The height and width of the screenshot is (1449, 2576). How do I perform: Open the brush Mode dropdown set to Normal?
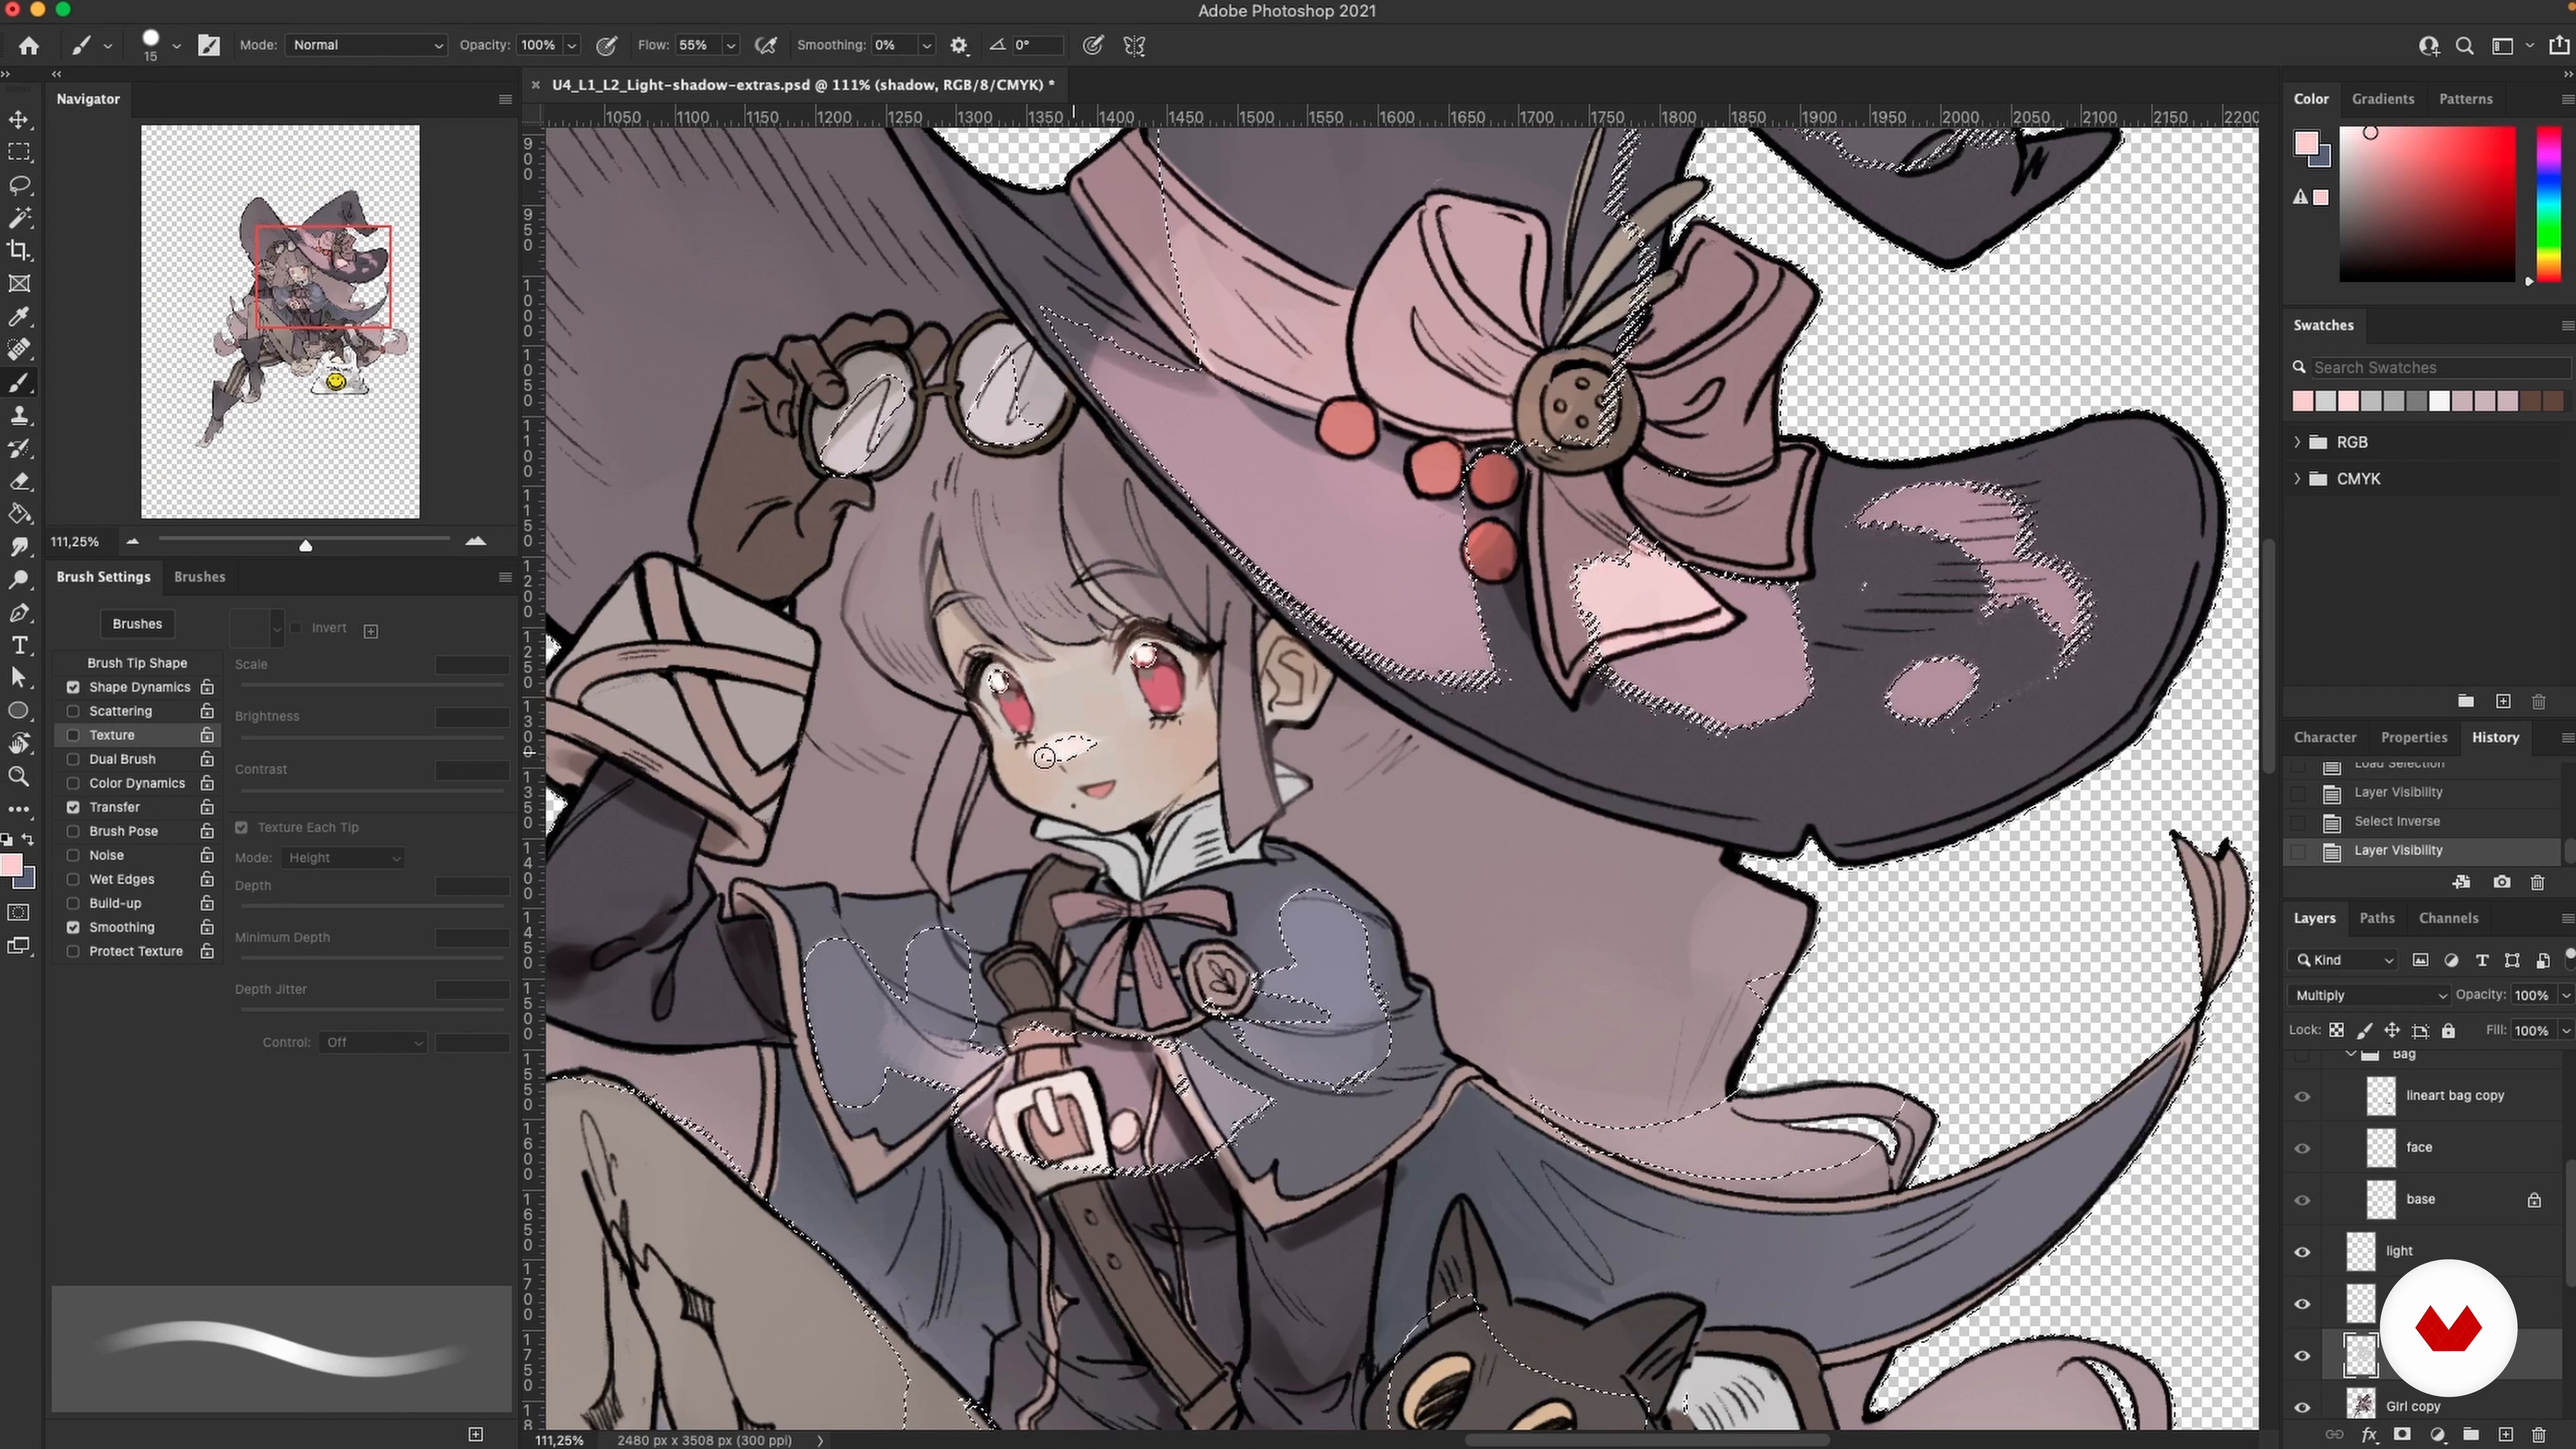coord(366,45)
